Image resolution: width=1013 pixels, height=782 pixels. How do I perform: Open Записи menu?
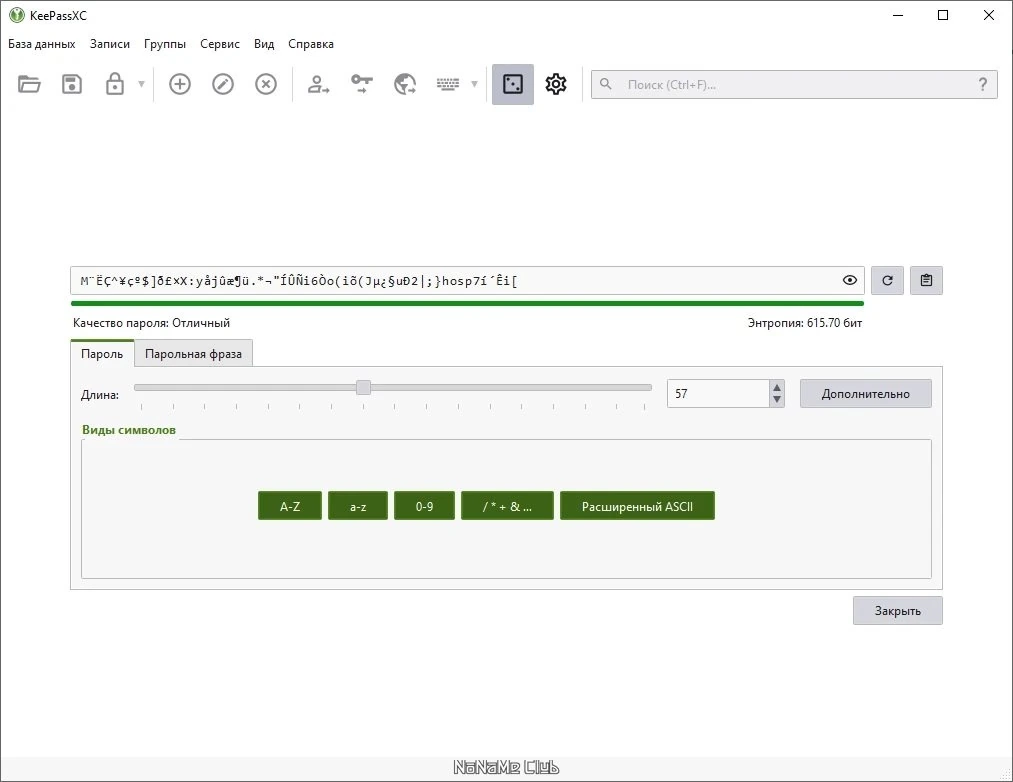(110, 44)
